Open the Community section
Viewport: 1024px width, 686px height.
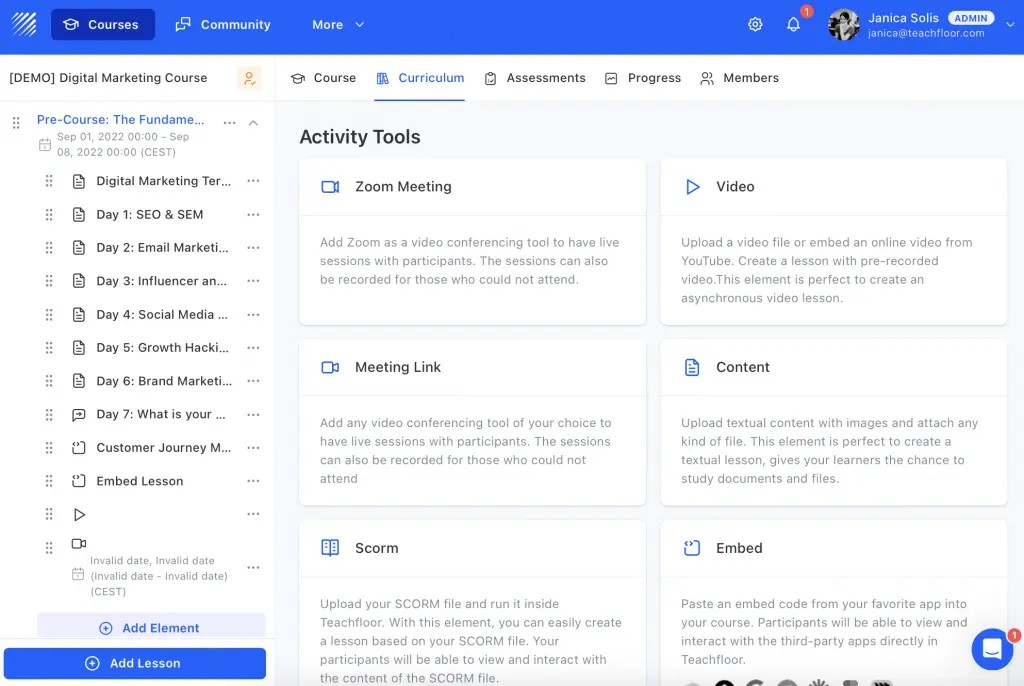click(x=223, y=25)
